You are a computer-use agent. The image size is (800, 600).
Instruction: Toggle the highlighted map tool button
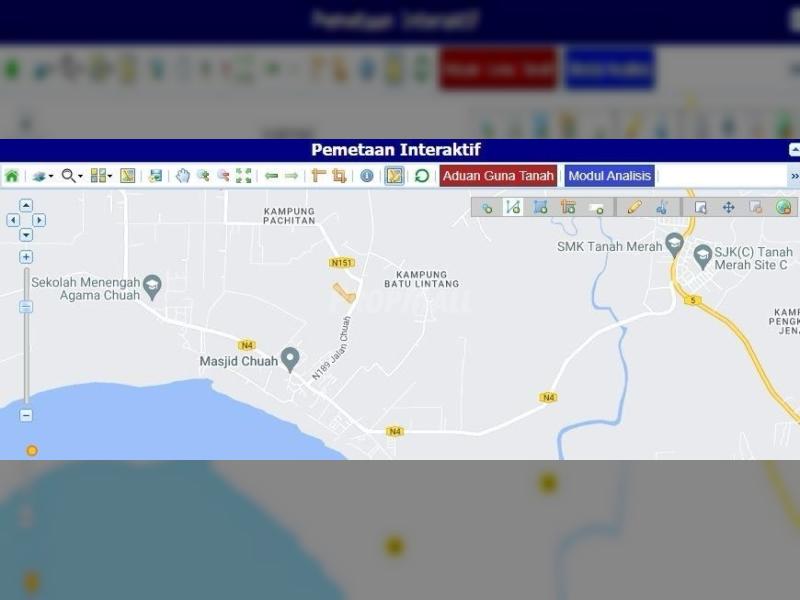click(x=394, y=176)
